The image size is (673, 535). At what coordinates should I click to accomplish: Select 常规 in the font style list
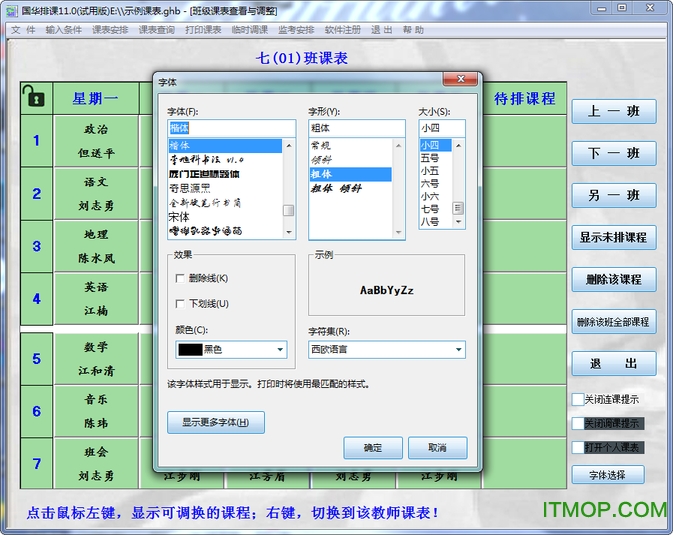[350, 146]
